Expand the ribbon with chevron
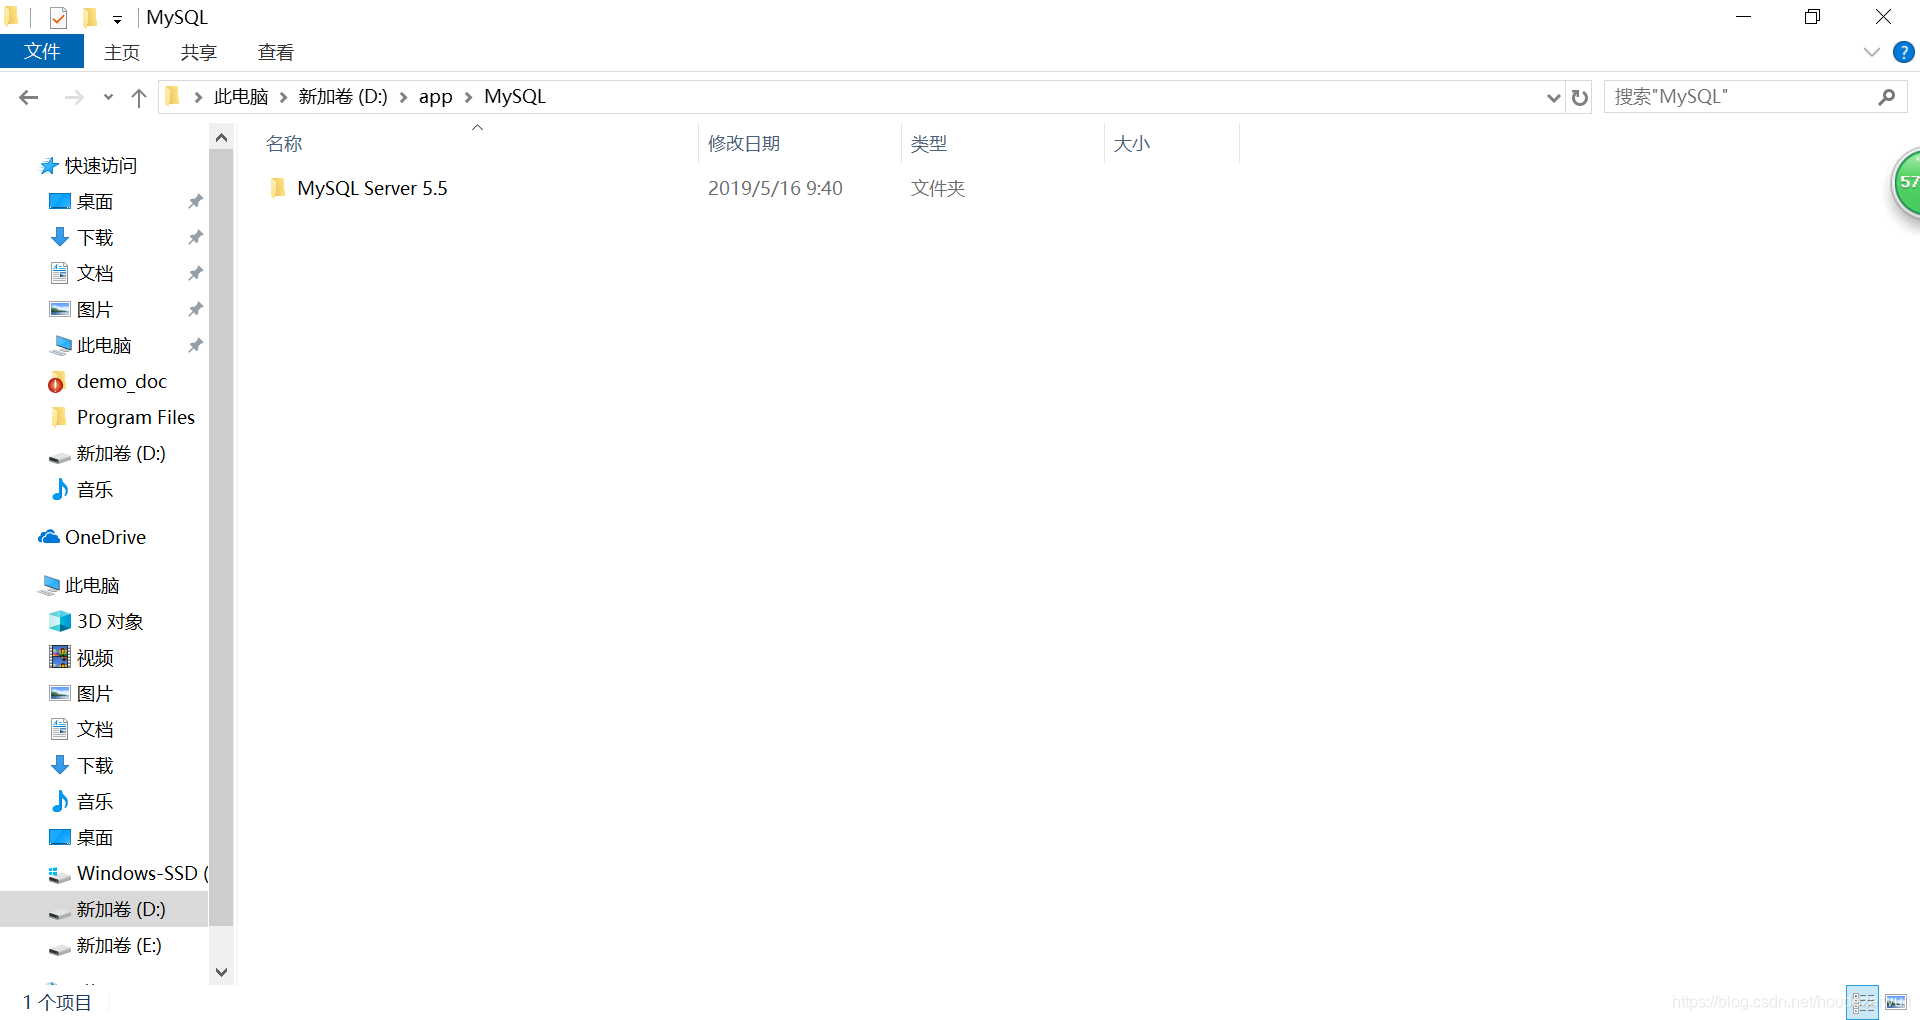Image resolution: width=1920 pixels, height=1020 pixels. click(1872, 52)
